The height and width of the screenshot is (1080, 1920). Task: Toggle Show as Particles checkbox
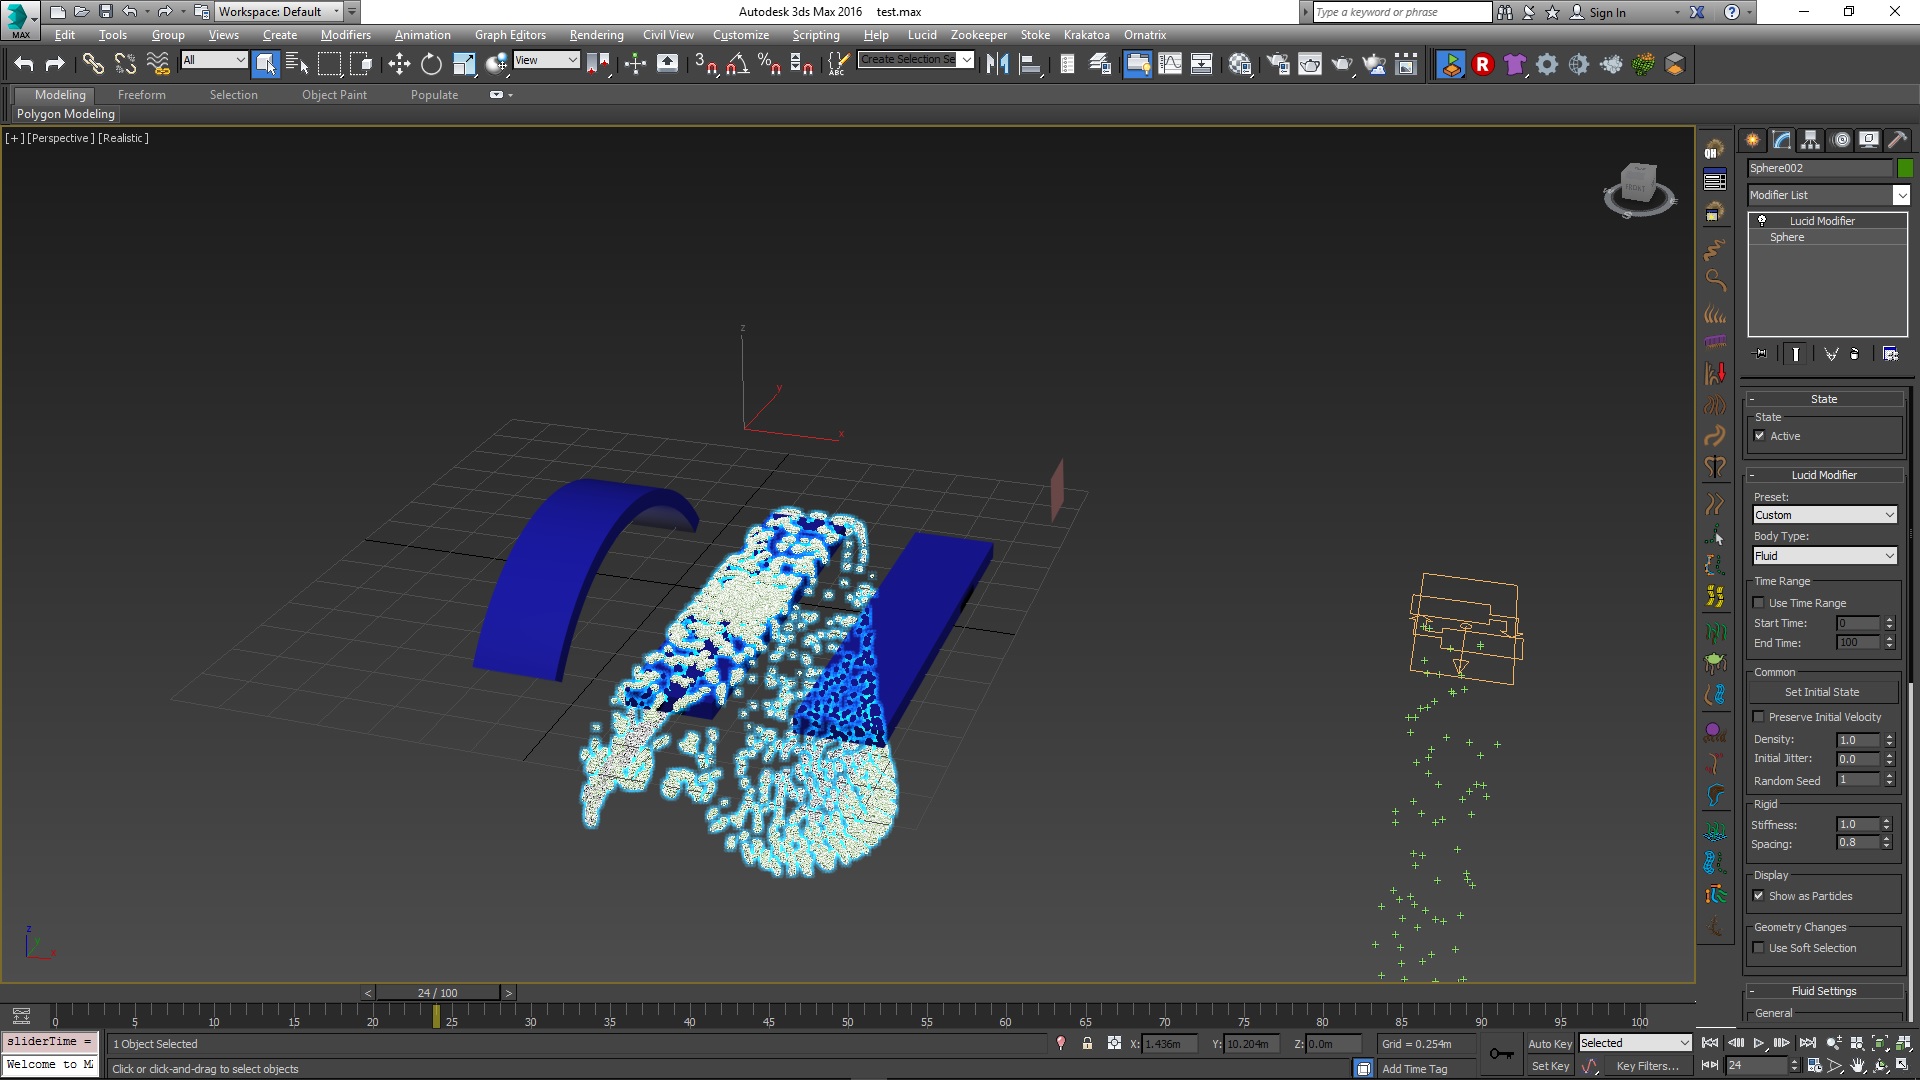(x=1760, y=896)
